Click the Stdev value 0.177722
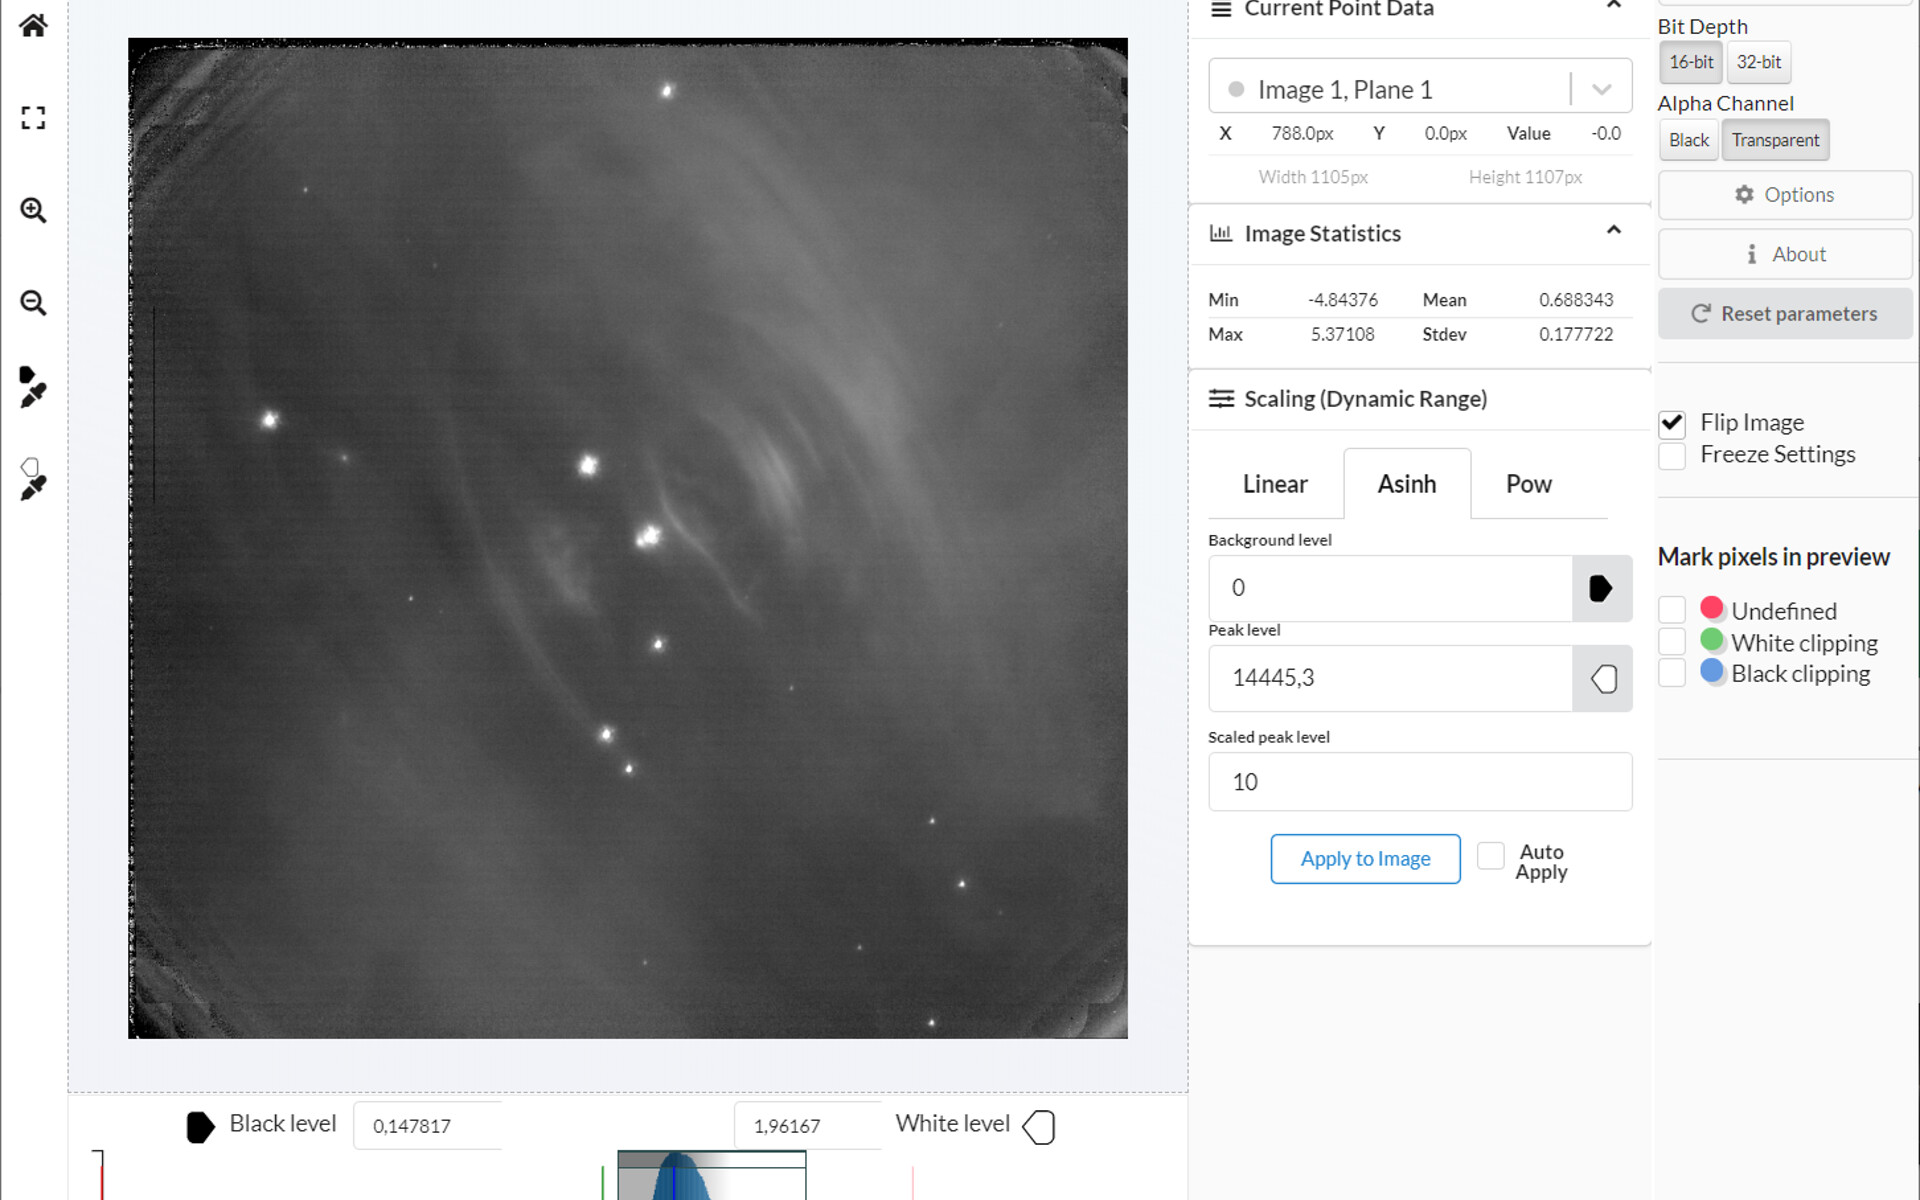Image resolution: width=1920 pixels, height=1200 pixels. click(x=1576, y=334)
